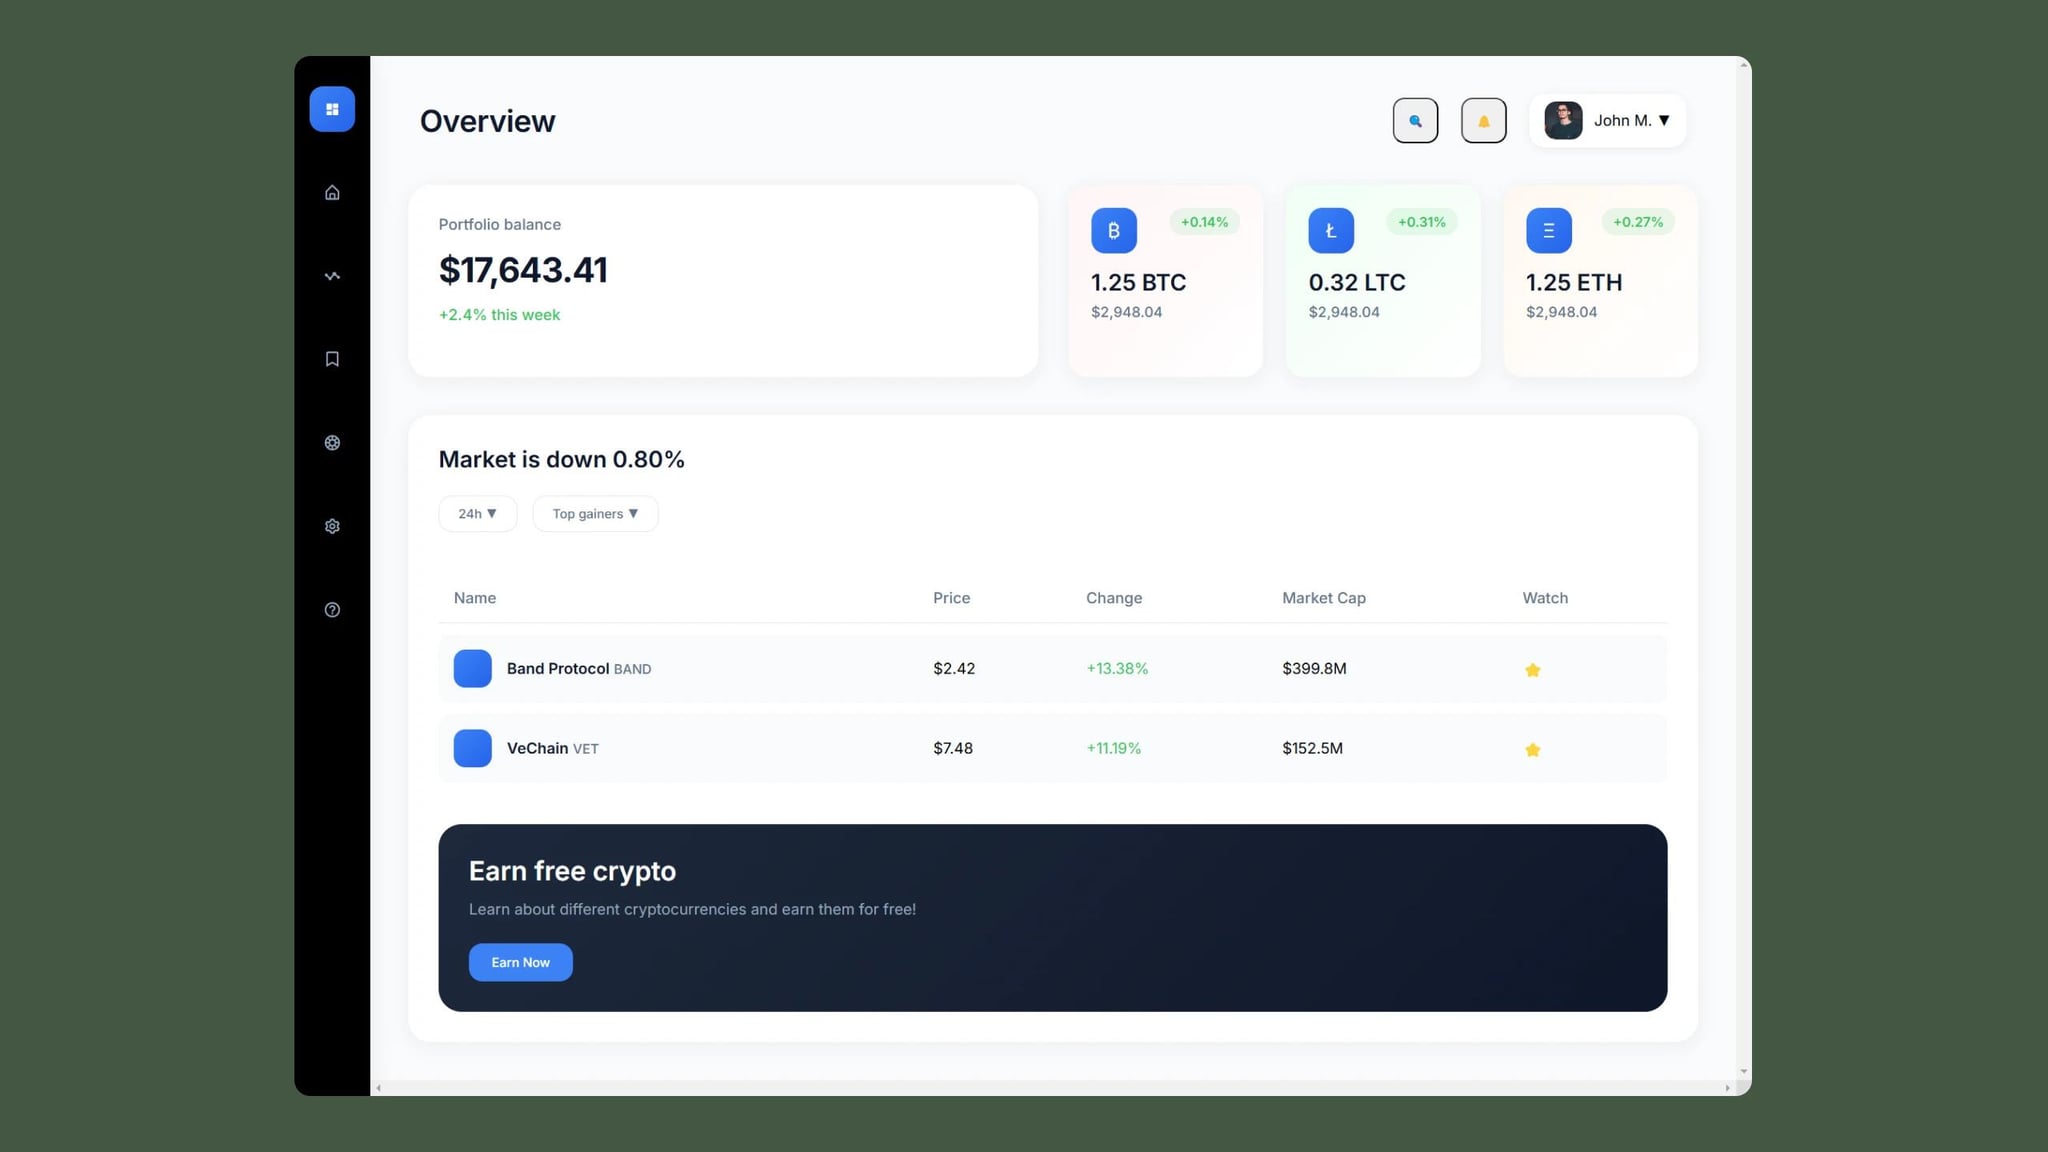Click John M.'s profile avatar picture

click(1563, 120)
